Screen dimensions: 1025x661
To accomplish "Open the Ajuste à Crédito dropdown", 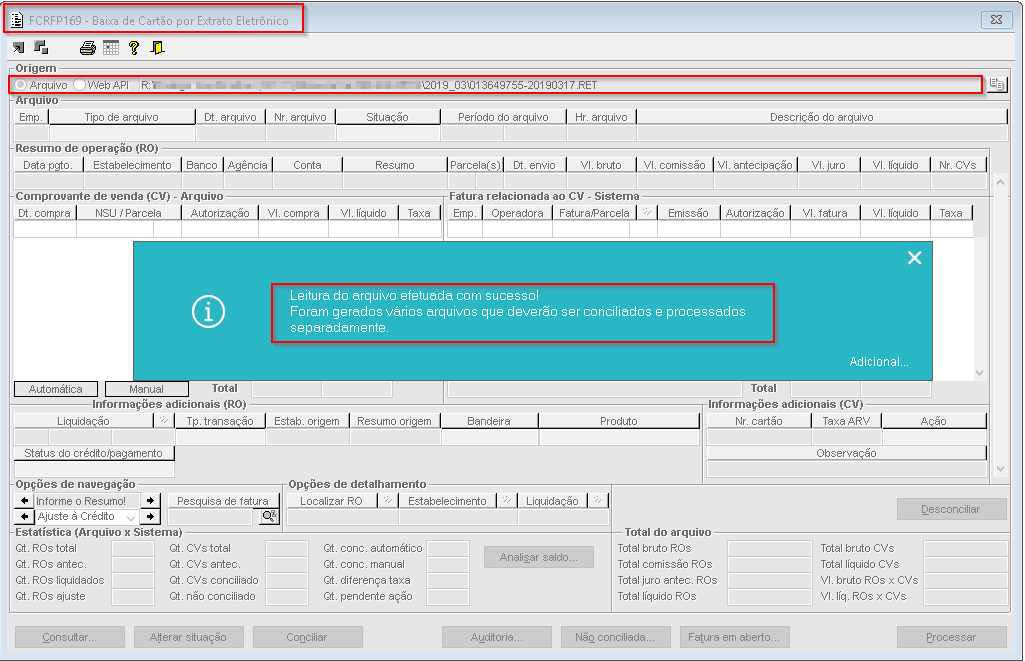I will click(x=131, y=517).
